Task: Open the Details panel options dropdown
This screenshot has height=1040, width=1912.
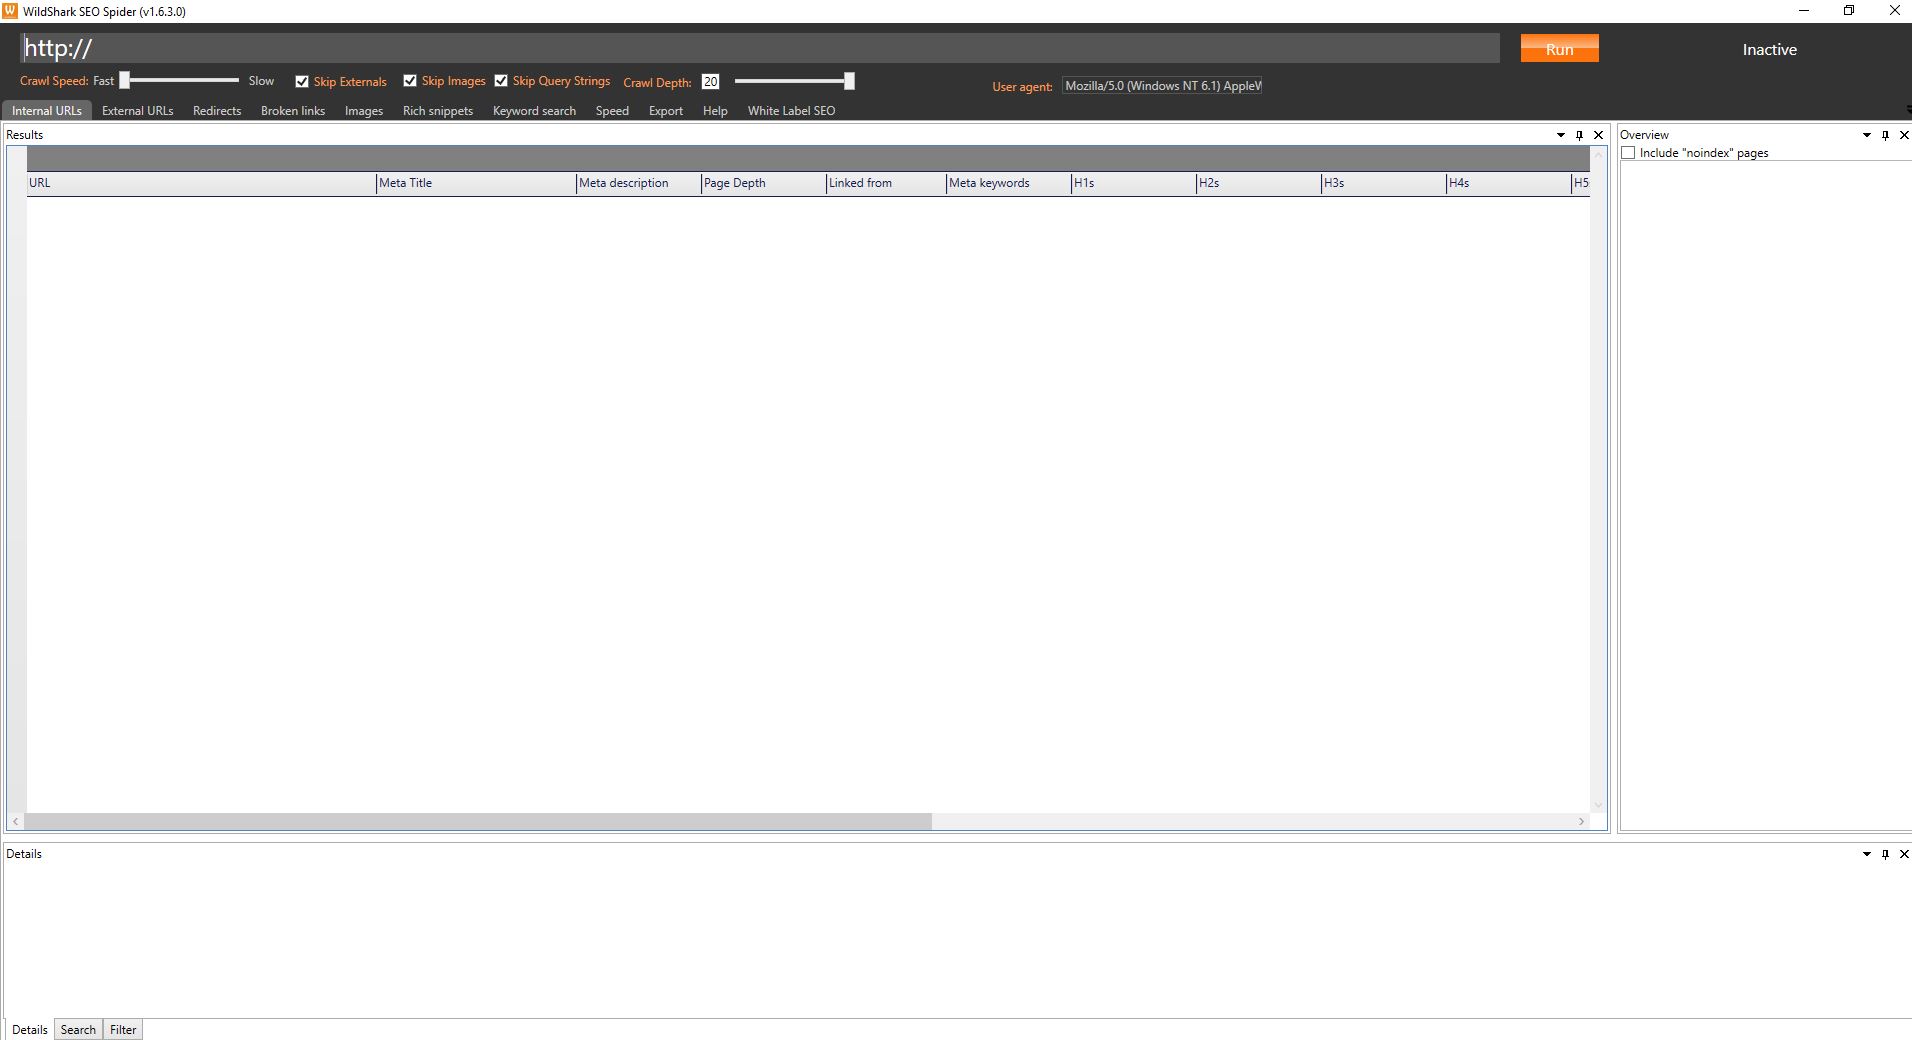Action: [x=1866, y=854]
